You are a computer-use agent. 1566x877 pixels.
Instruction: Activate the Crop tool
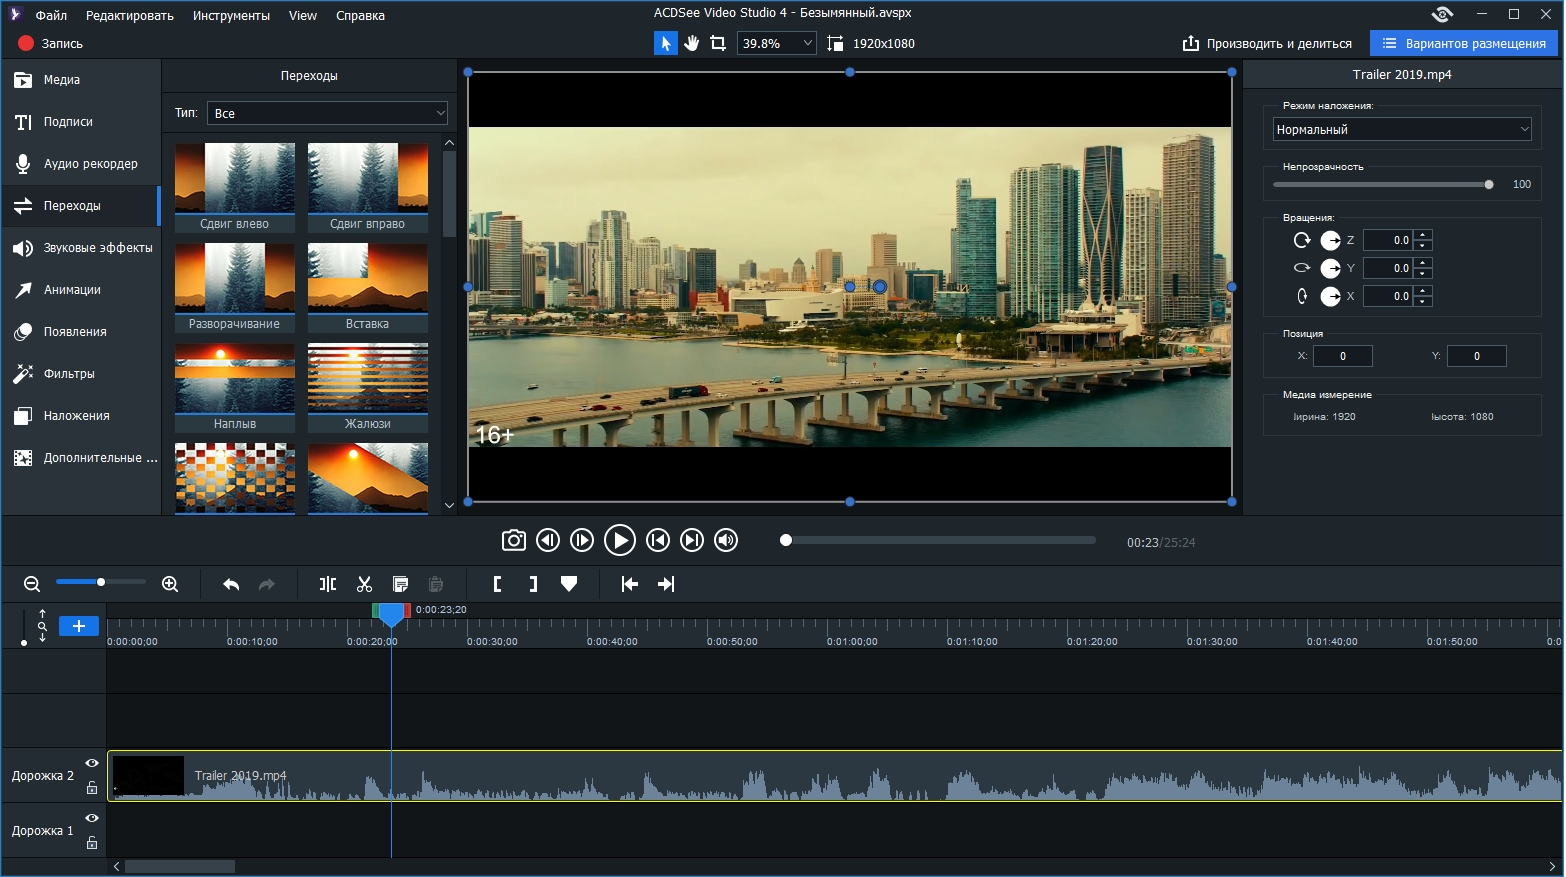(x=718, y=43)
